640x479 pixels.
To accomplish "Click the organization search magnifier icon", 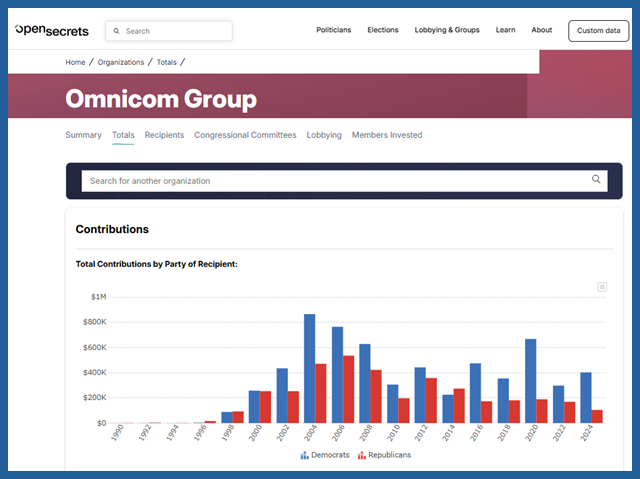I will (596, 180).
